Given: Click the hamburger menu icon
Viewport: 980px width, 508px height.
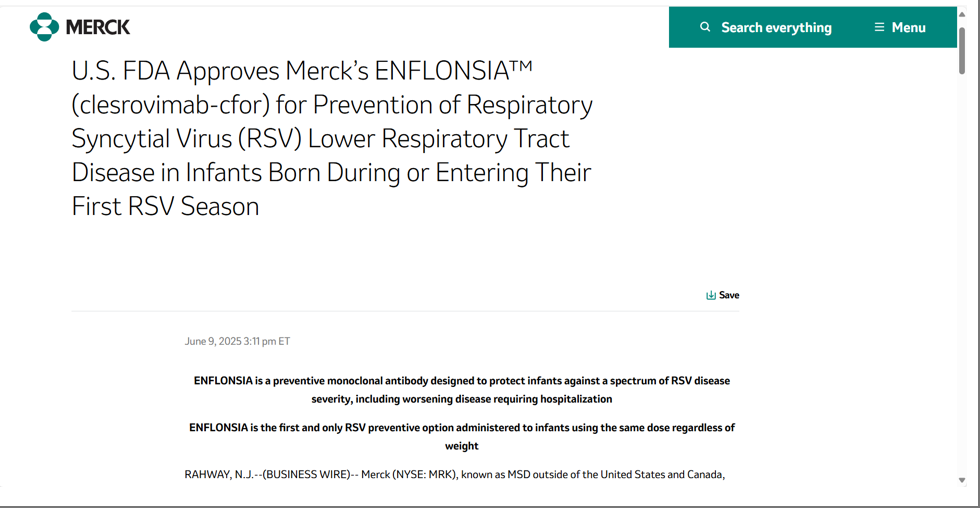Looking at the screenshot, I should click(879, 27).
